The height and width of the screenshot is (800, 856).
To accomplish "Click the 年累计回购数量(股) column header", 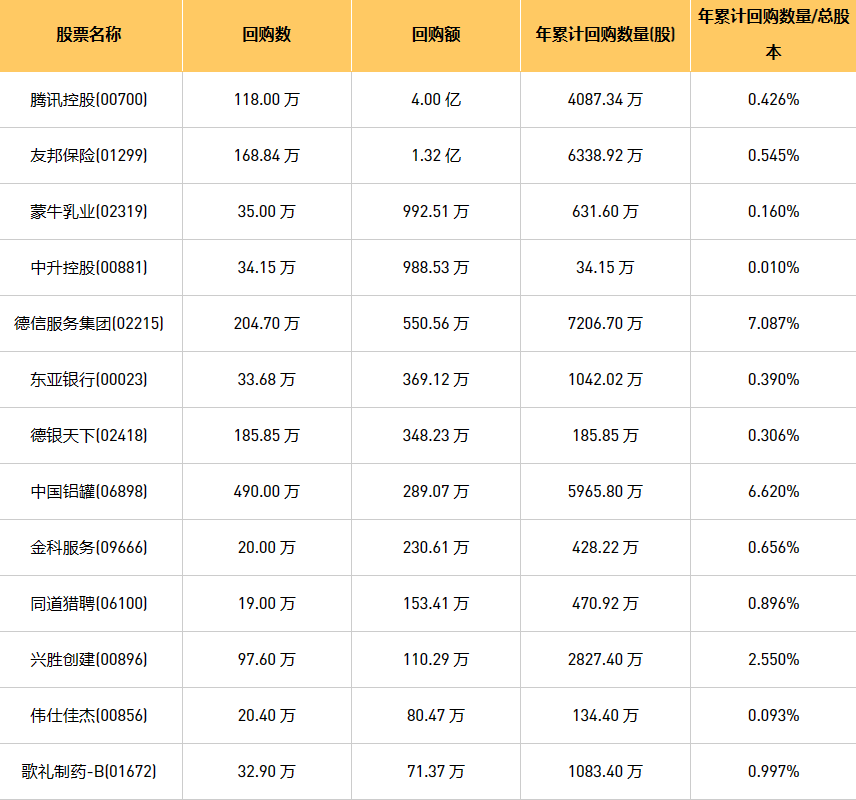I will pyautogui.click(x=605, y=34).
